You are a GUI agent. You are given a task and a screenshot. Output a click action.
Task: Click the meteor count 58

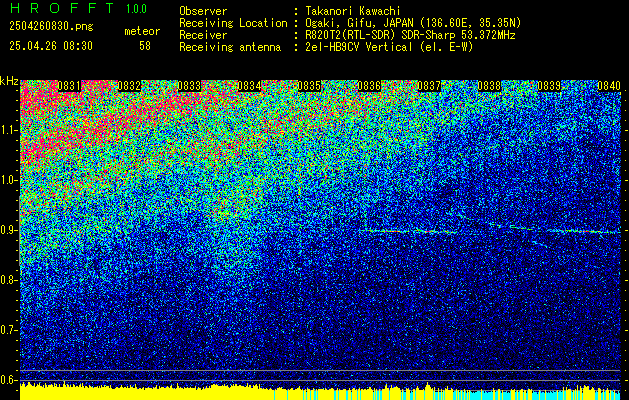click(x=145, y=46)
